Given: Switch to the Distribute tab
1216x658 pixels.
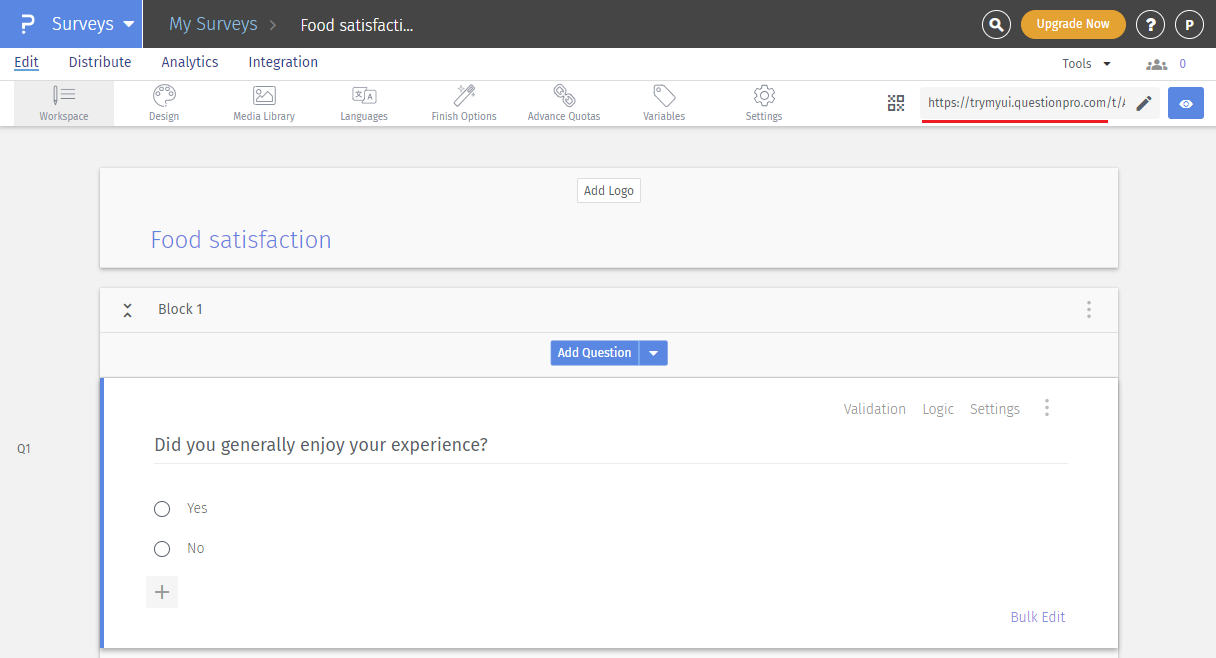Looking at the screenshot, I should (100, 62).
